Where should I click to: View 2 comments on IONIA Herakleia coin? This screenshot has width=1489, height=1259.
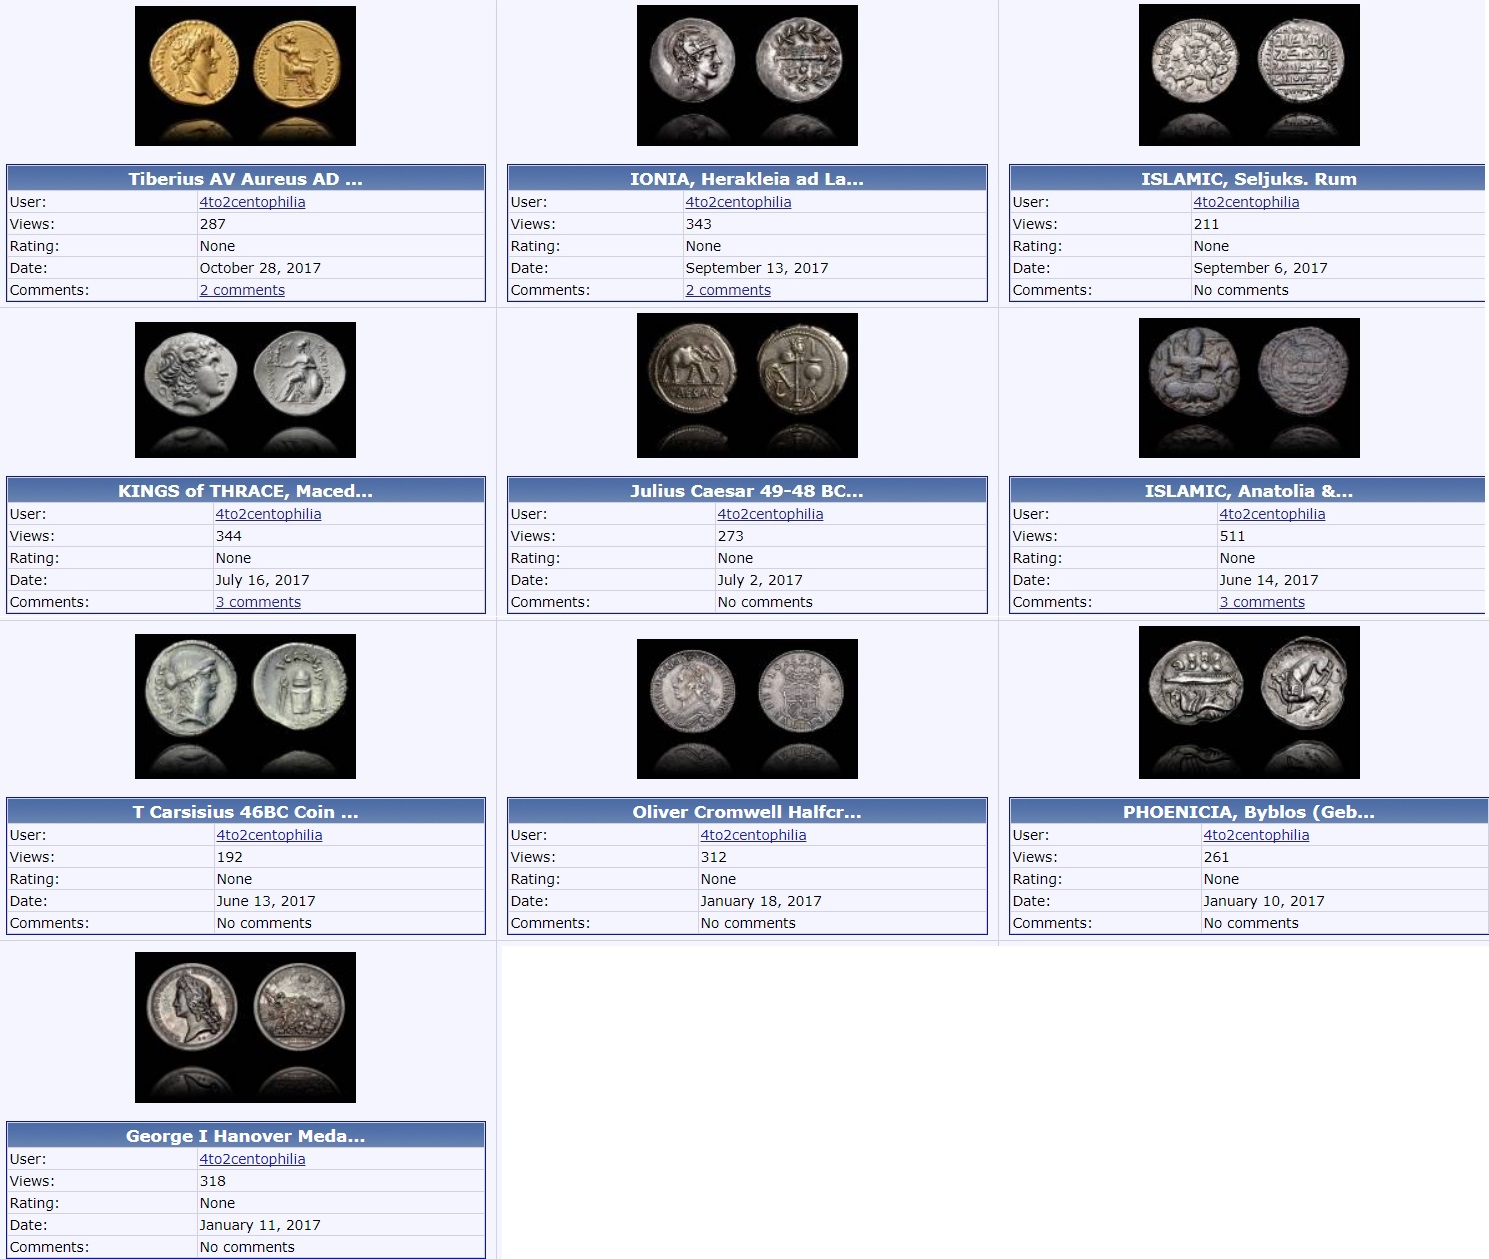pyautogui.click(x=728, y=290)
